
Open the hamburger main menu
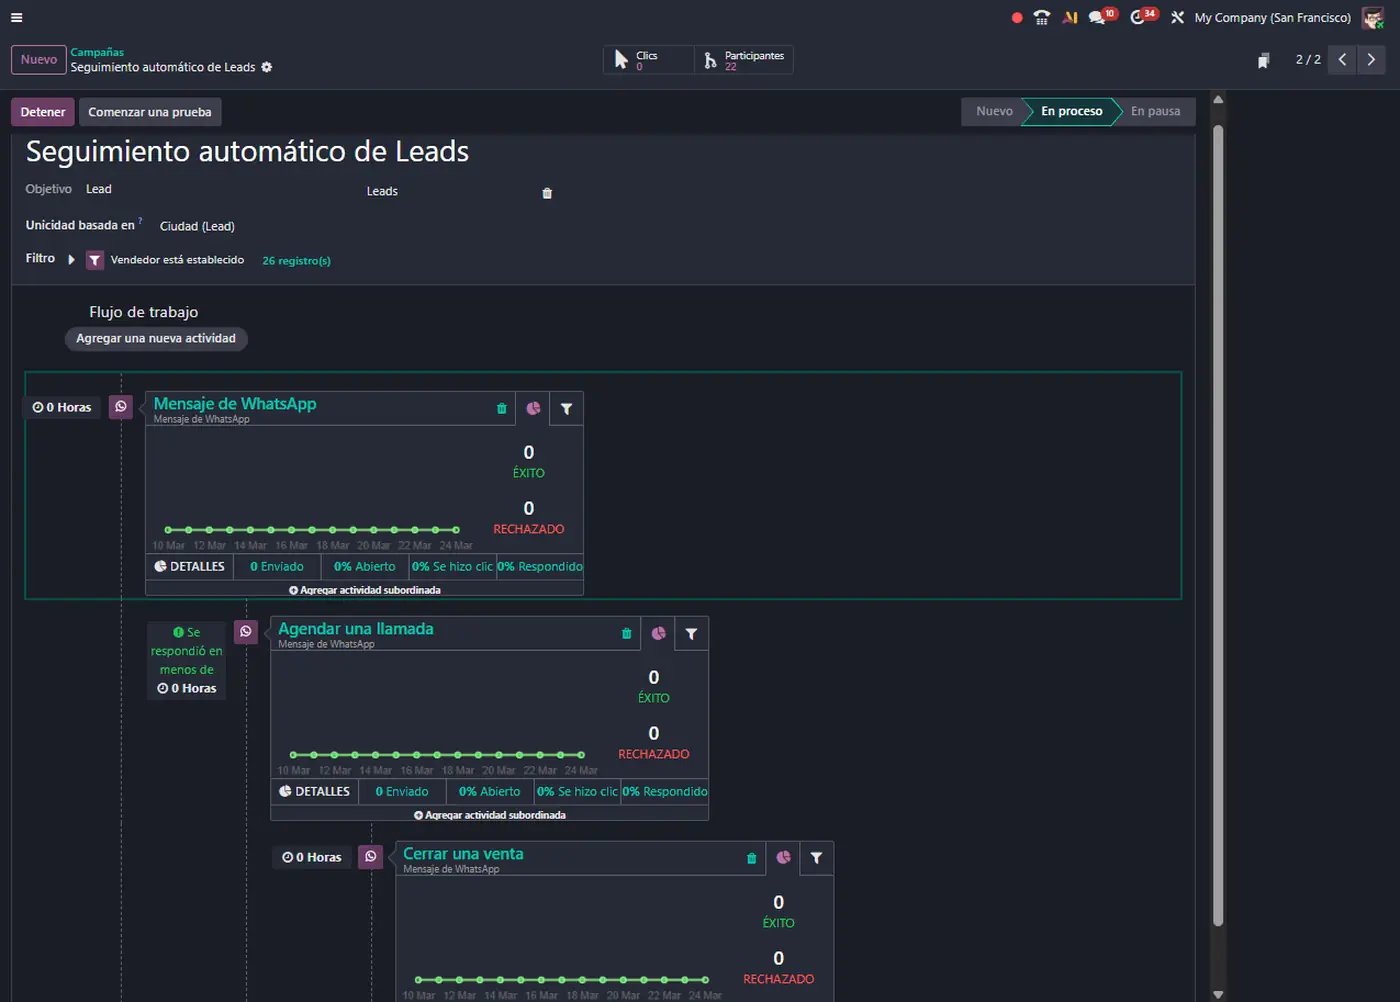(16, 18)
